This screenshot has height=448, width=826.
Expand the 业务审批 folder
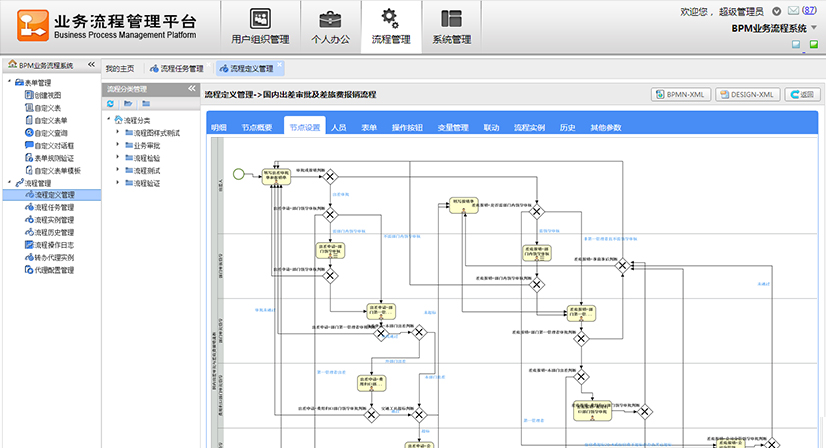119,145
